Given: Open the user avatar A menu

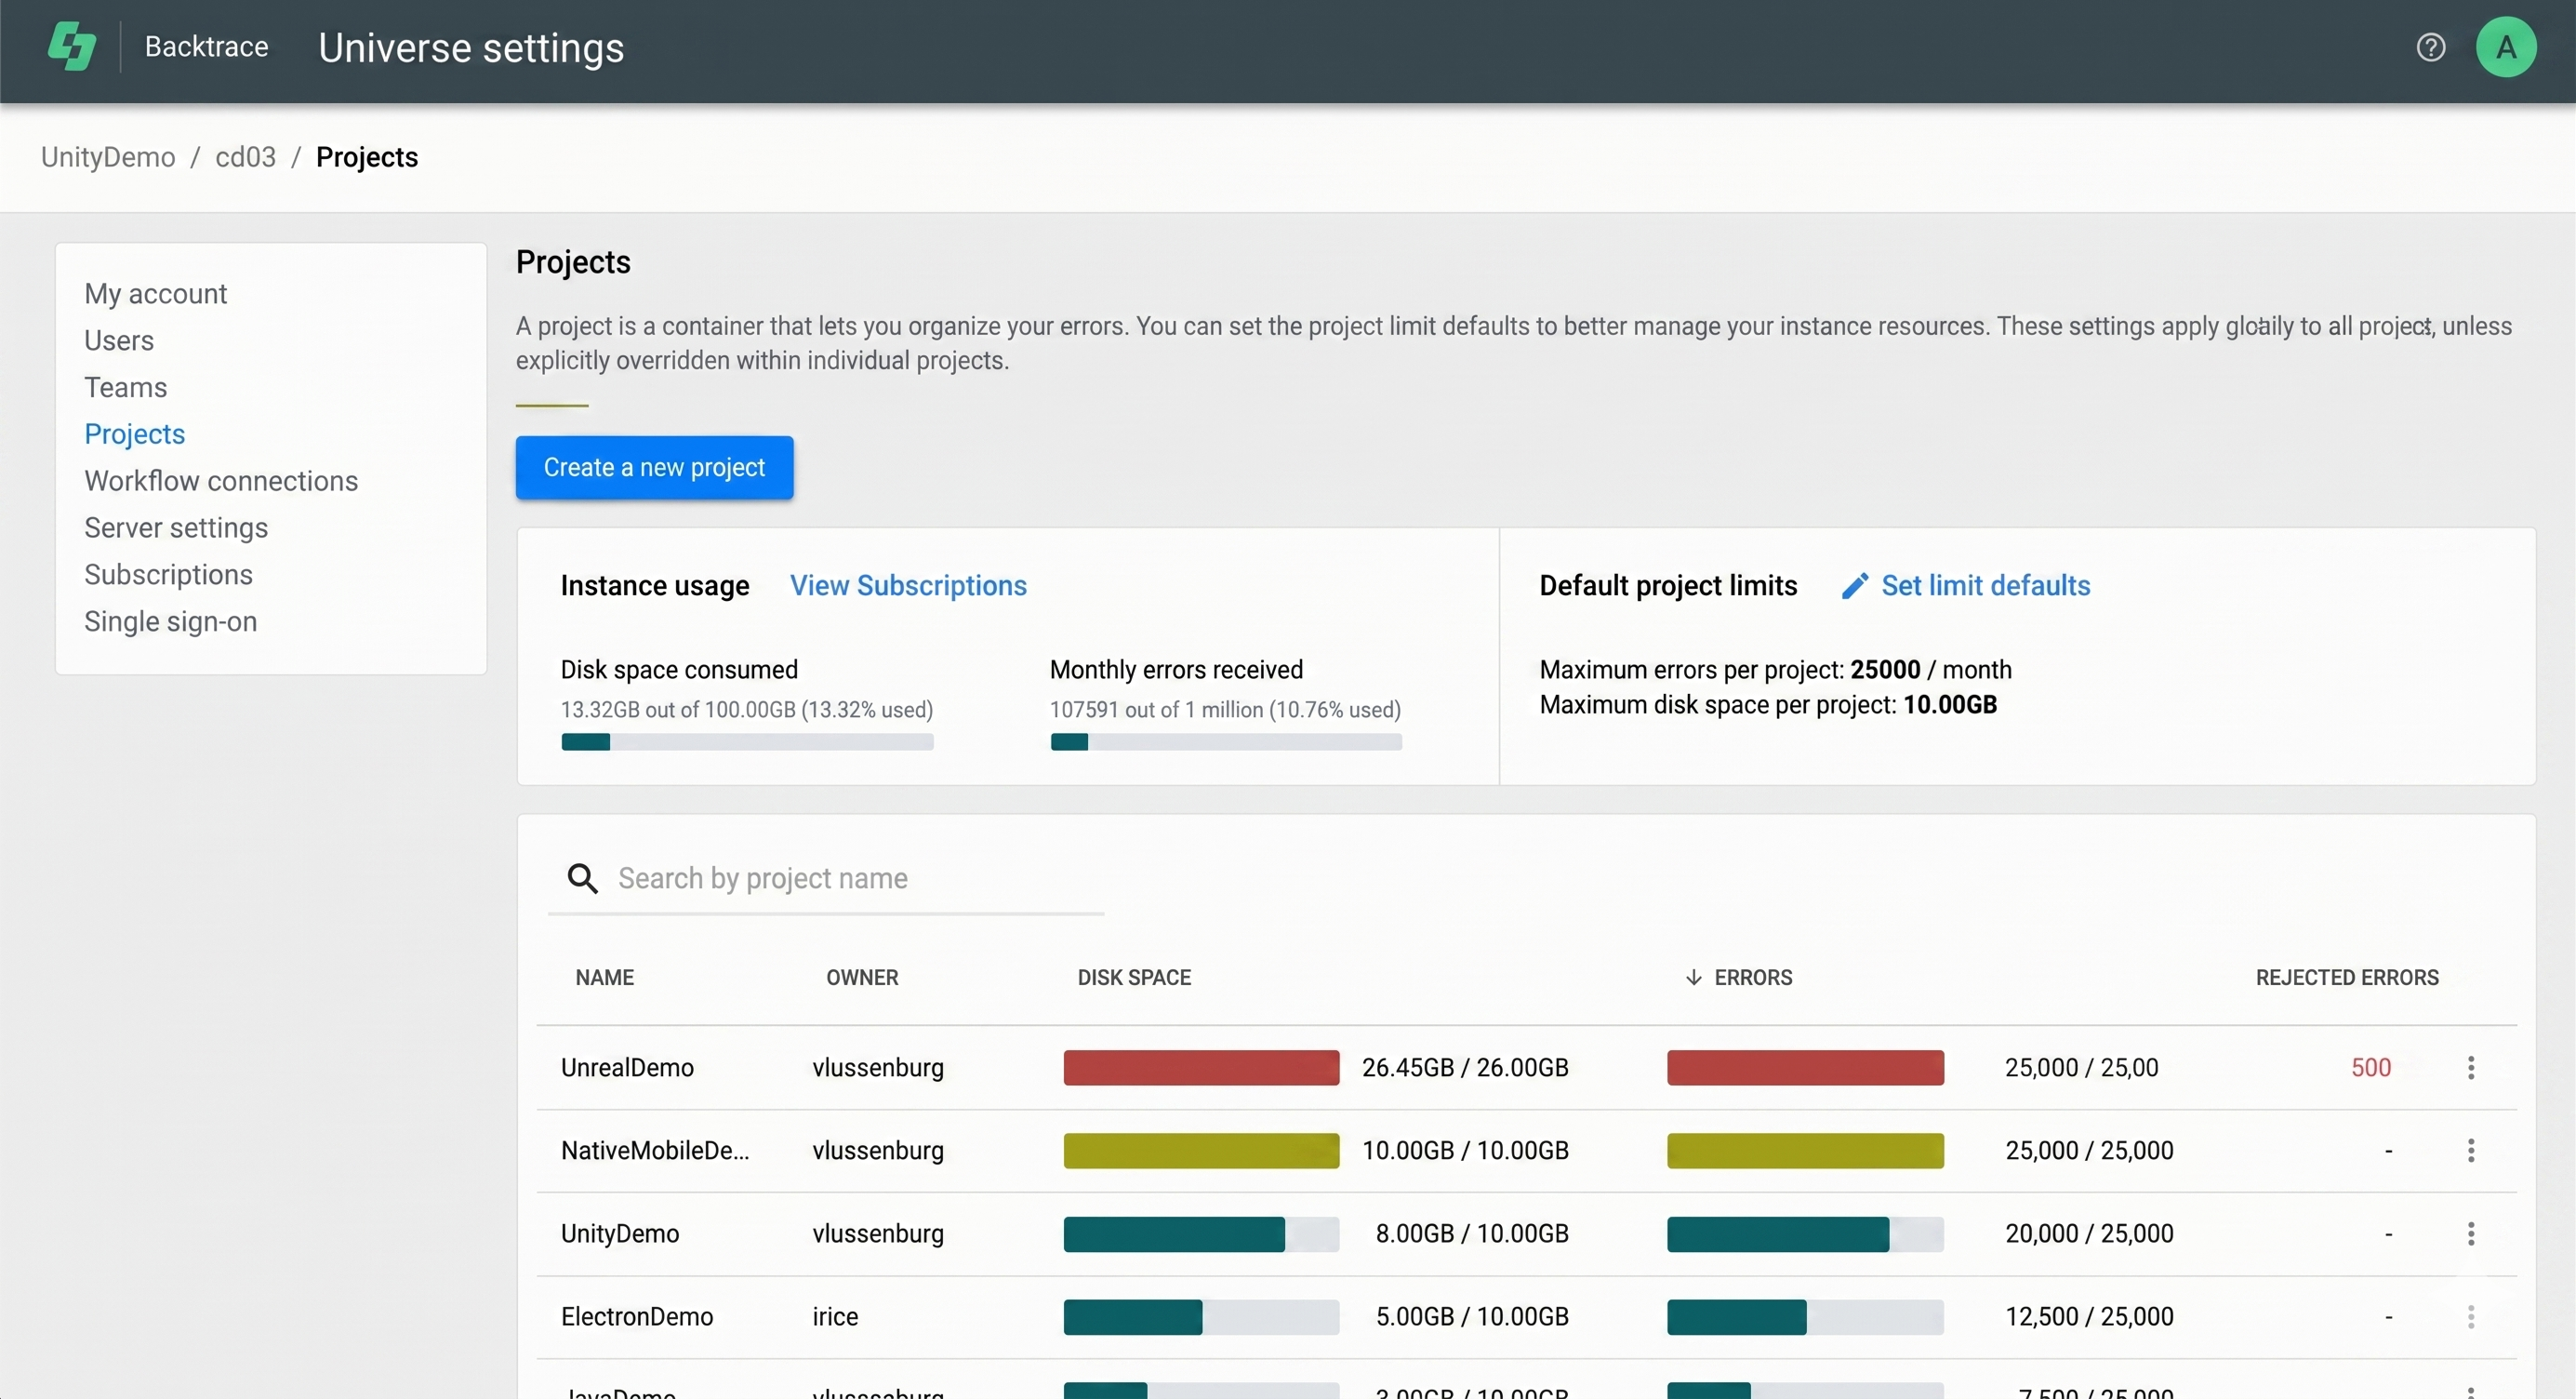Looking at the screenshot, I should coord(2505,47).
